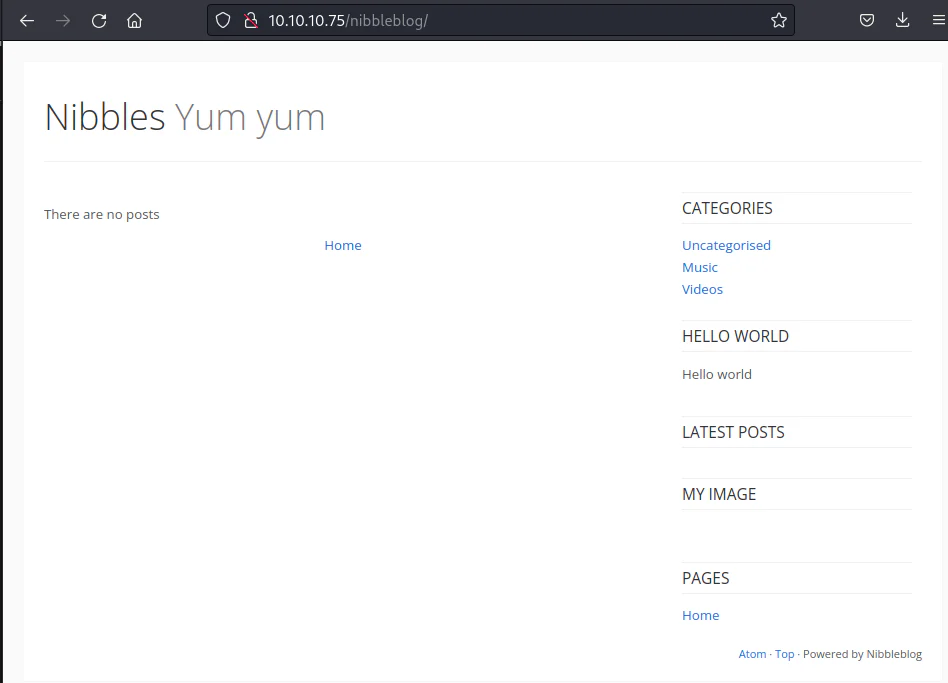Click the 'Hello world' widget text
Image resolution: width=948 pixels, height=683 pixels.
pos(716,374)
